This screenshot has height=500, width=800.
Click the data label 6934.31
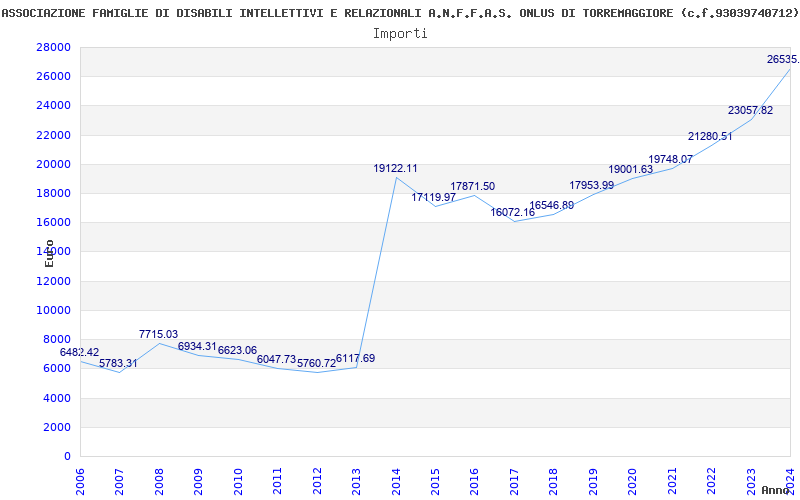[x=197, y=346]
